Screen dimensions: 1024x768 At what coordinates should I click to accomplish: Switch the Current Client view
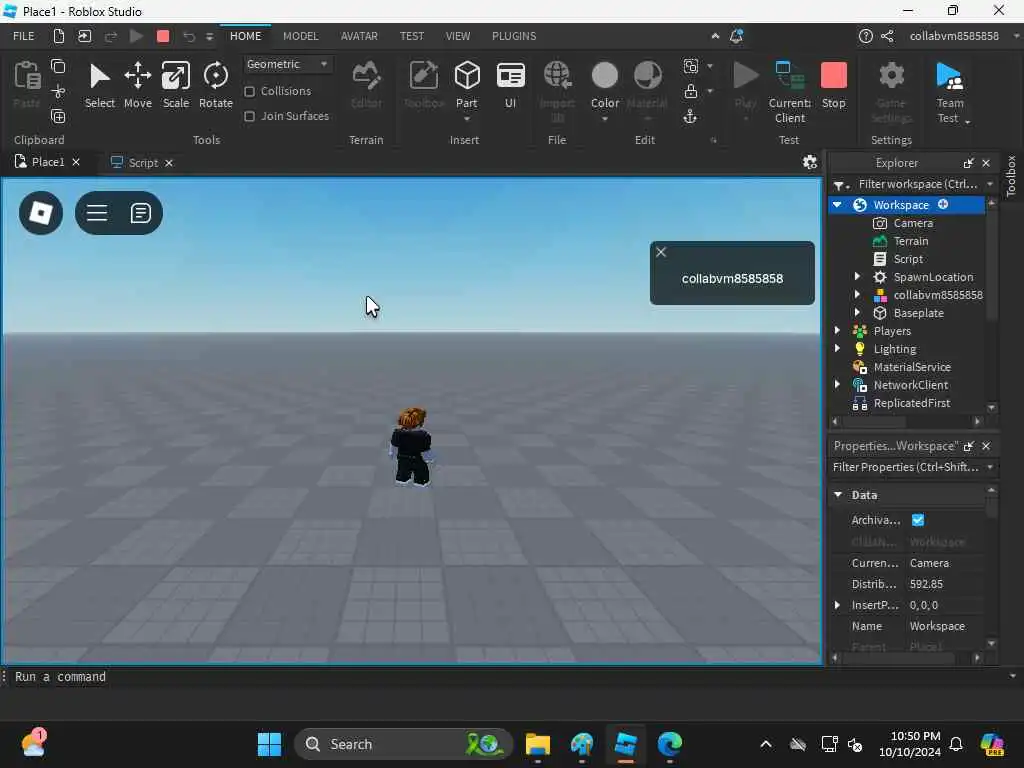click(x=790, y=91)
